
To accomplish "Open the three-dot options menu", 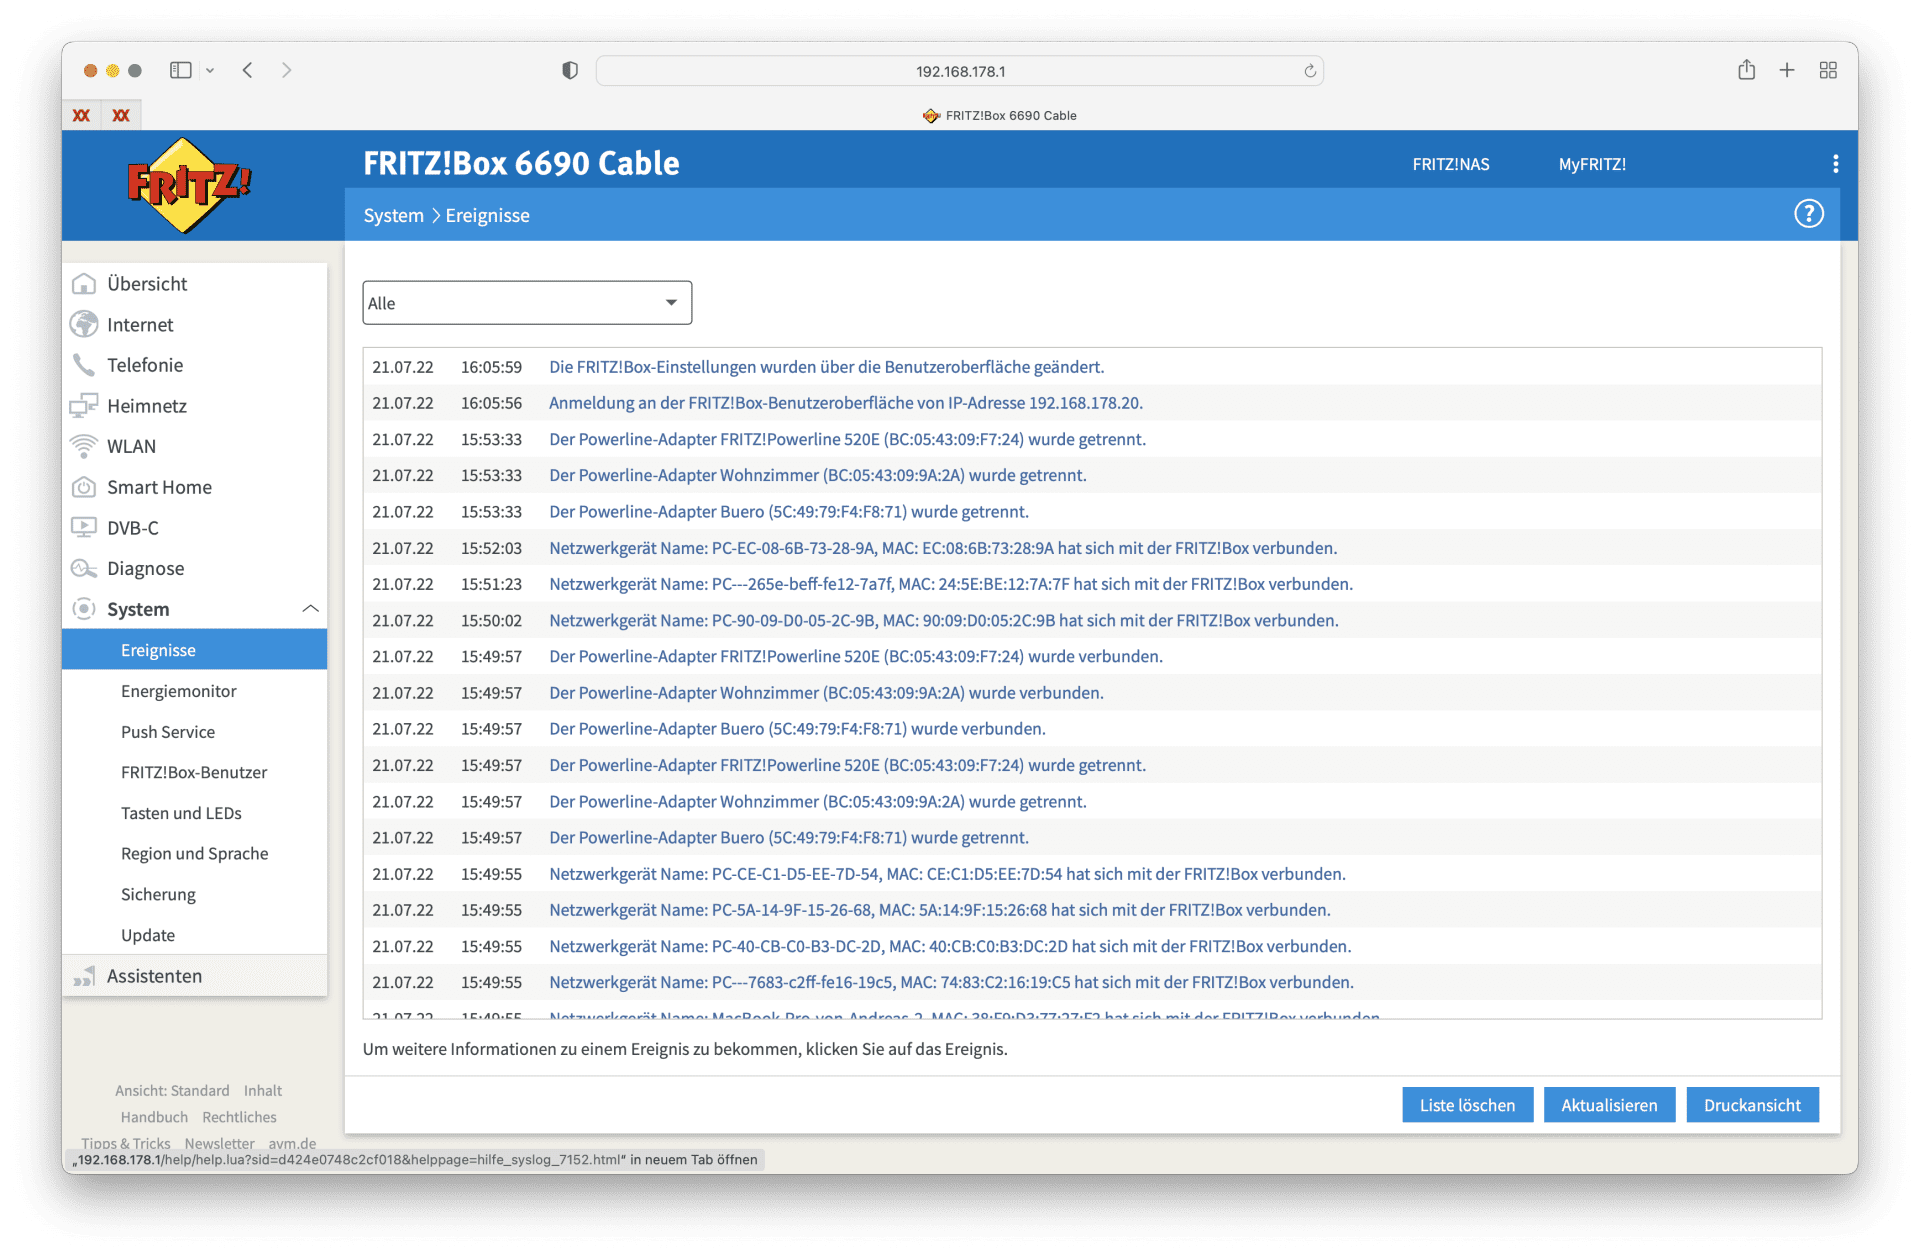I will (1835, 164).
